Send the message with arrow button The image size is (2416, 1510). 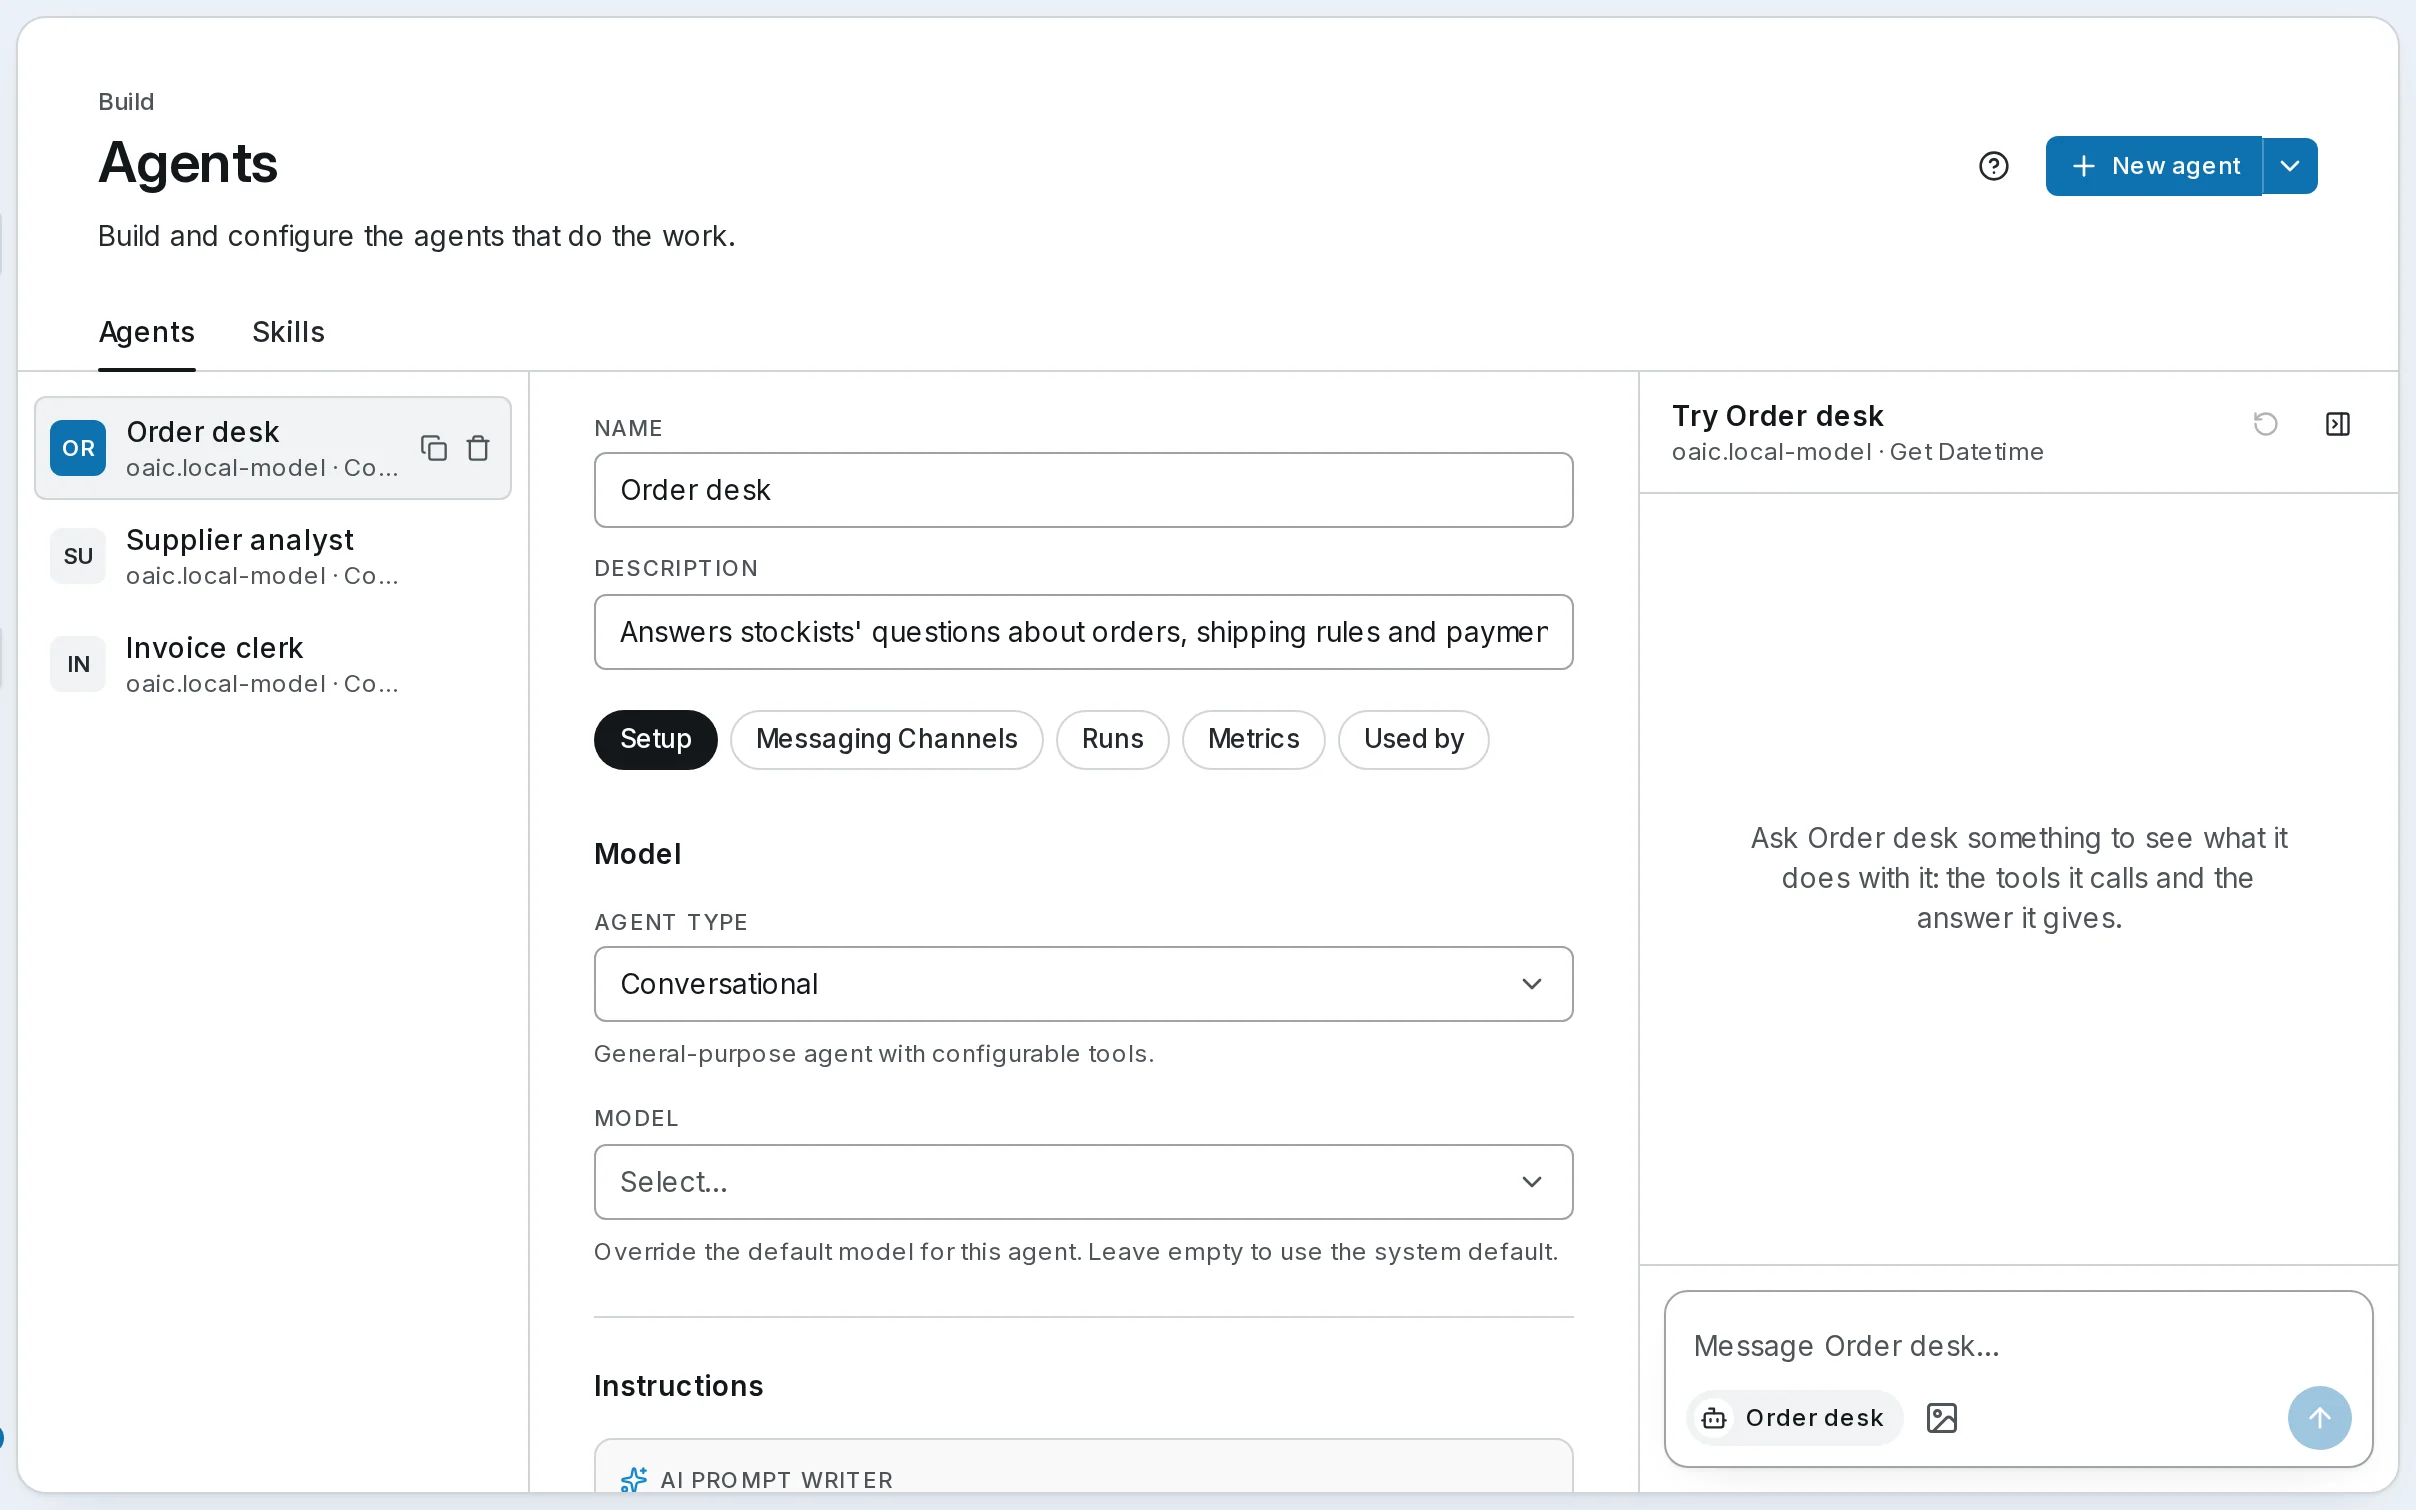tap(2319, 1417)
